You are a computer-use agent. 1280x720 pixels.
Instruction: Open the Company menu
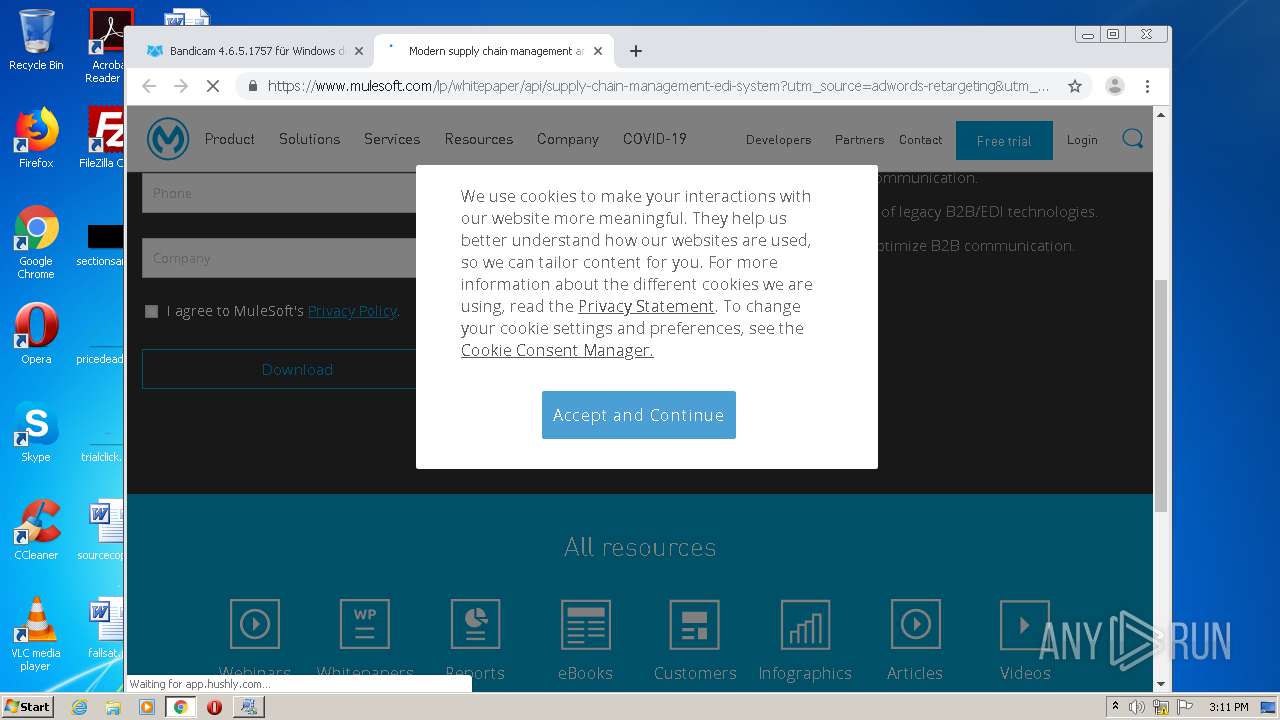click(568, 139)
